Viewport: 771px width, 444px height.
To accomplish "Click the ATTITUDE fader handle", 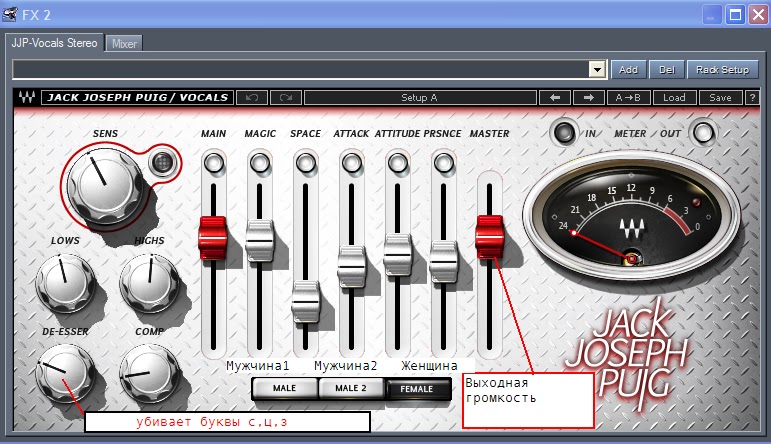I will coord(397,255).
